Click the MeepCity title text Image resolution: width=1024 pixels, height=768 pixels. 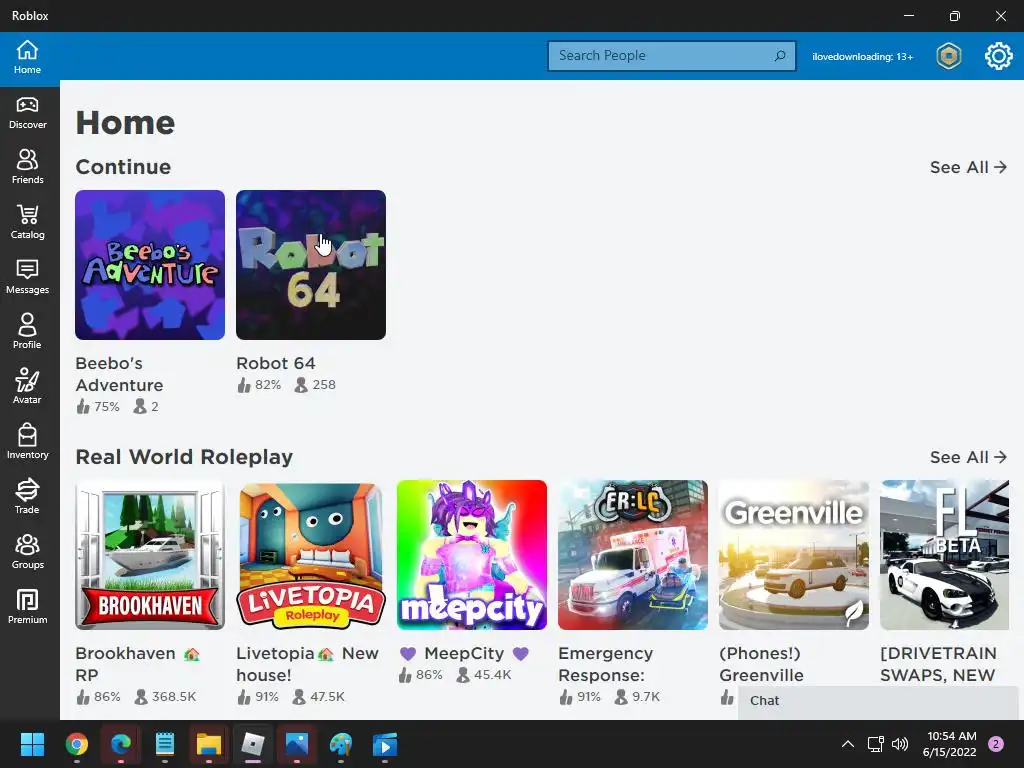[464, 653]
